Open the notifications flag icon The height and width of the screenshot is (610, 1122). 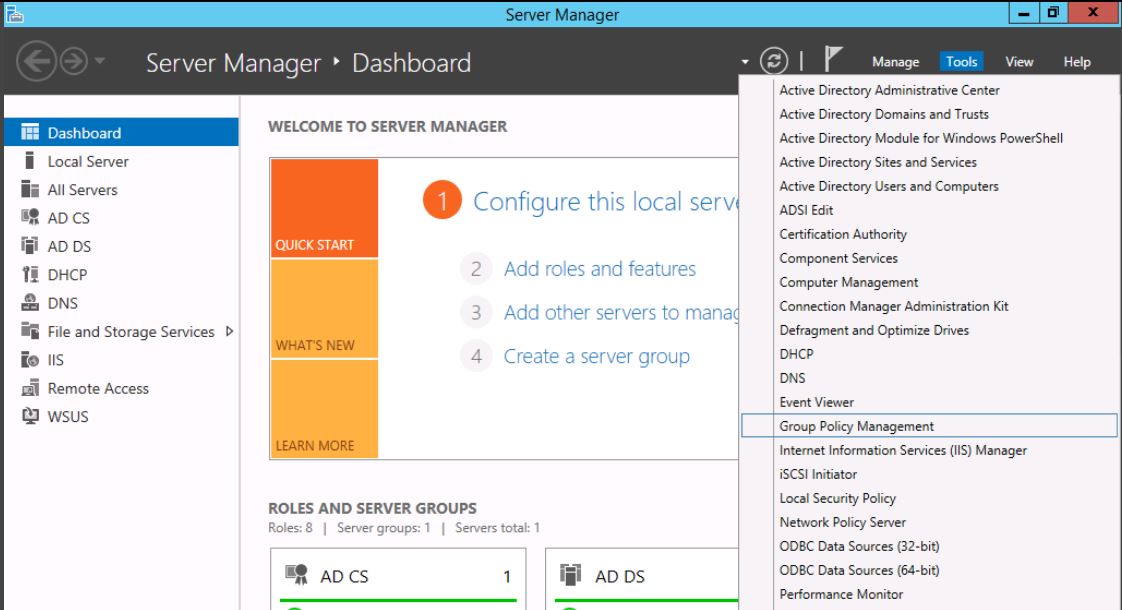832,61
